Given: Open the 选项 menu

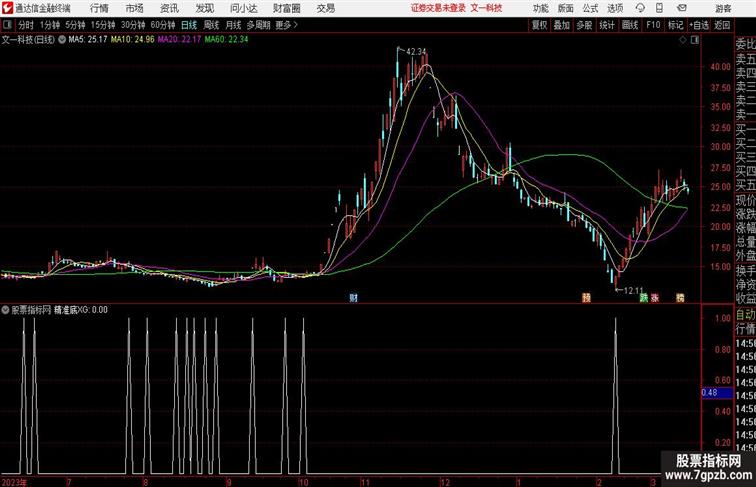Looking at the screenshot, I should [615, 8].
